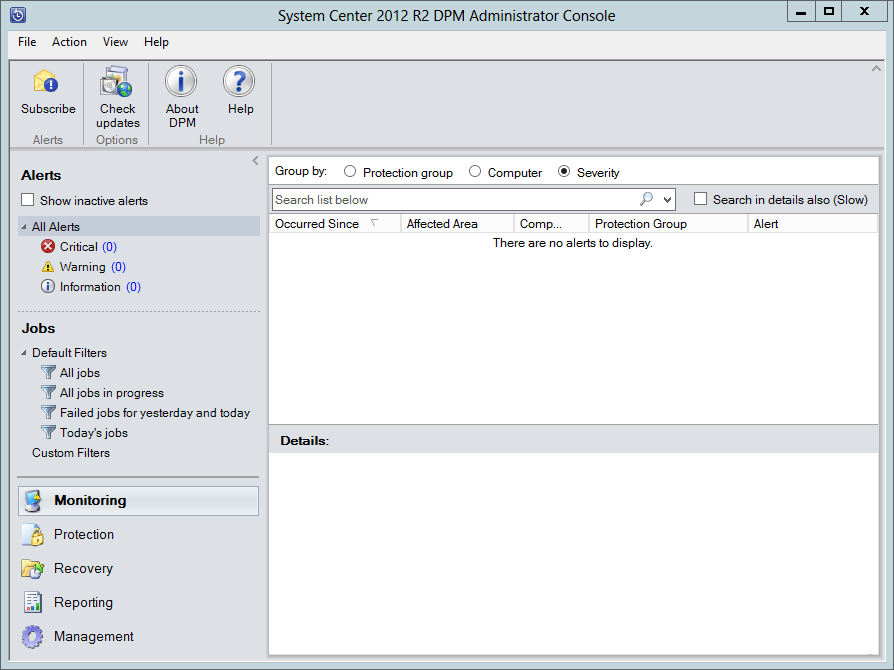894x670 pixels.
Task: Select Failed jobs for yesterday and today
Action: [x=155, y=412]
